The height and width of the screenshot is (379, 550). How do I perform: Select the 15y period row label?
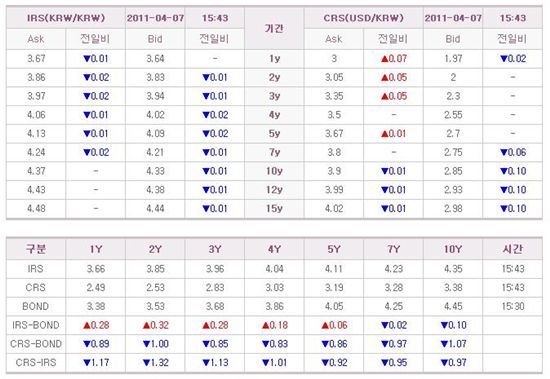click(274, 208)
